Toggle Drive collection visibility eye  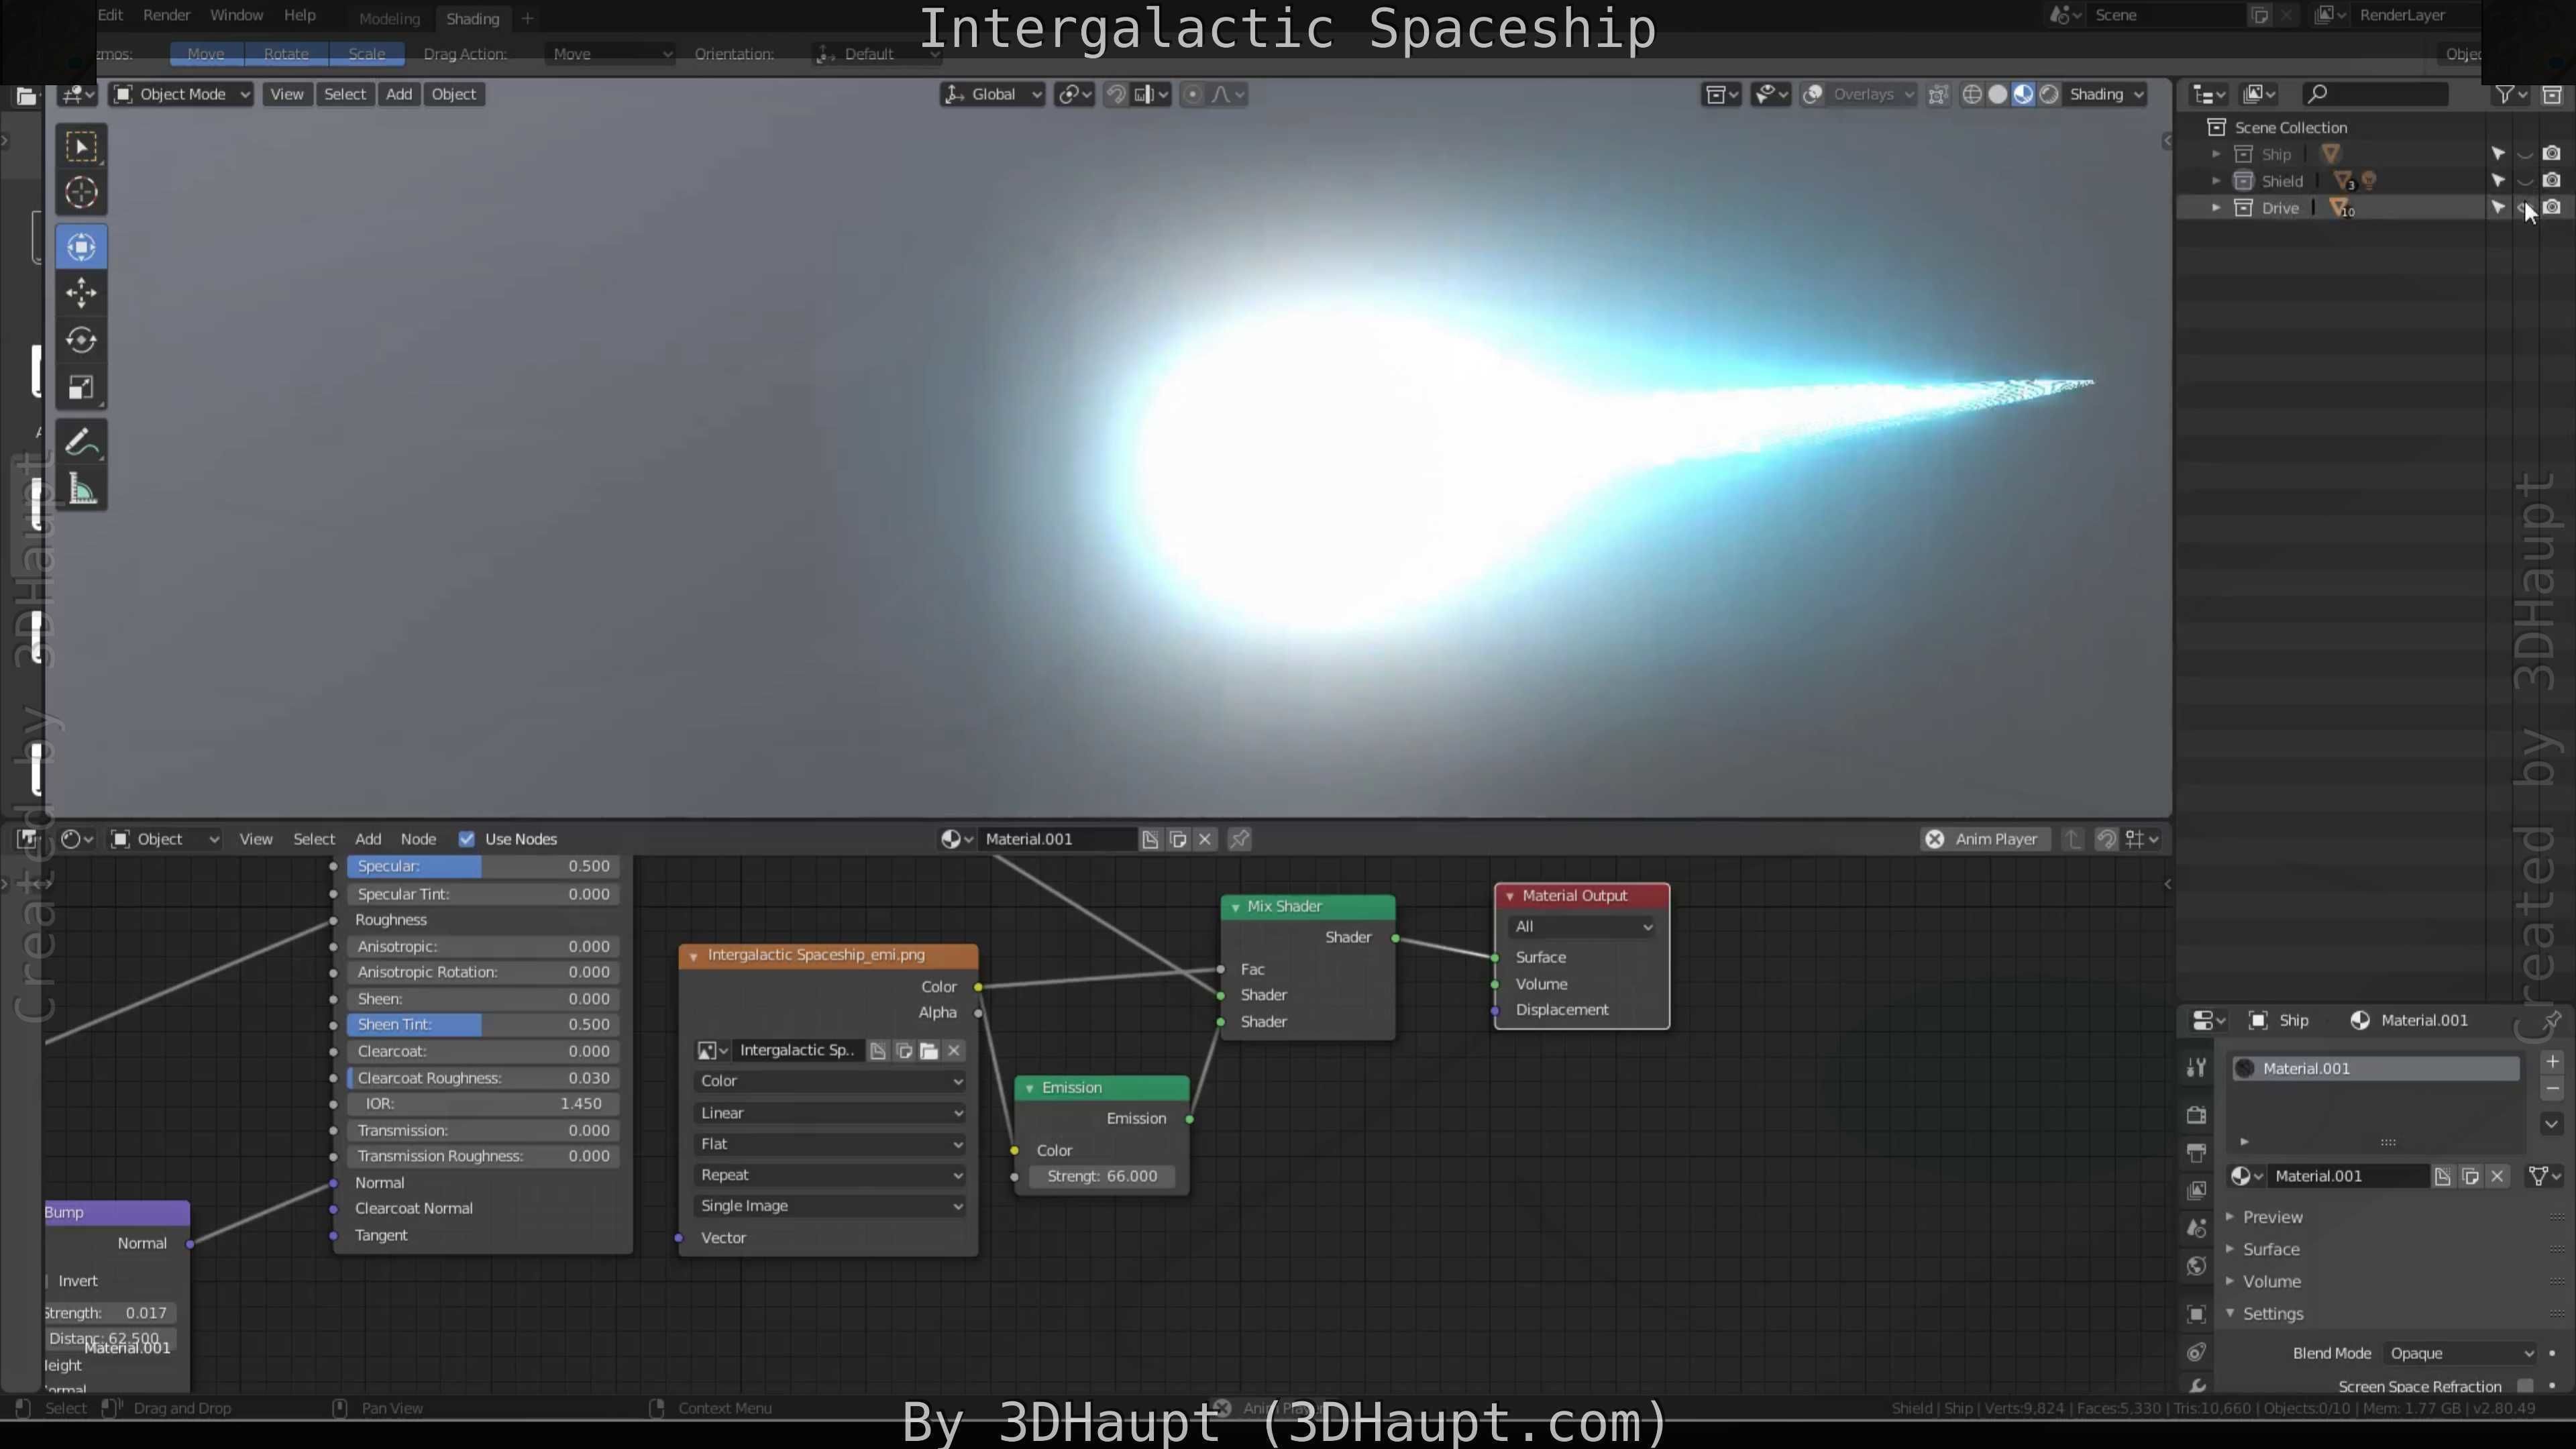click(2524, 208)
